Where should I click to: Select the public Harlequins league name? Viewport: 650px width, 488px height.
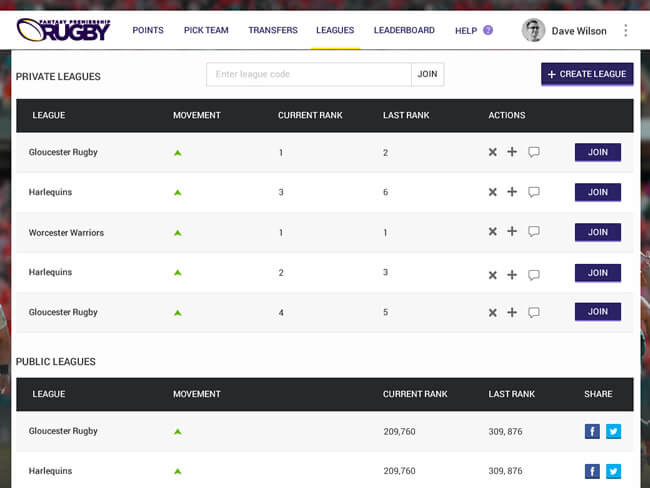[x=50, y=471]
